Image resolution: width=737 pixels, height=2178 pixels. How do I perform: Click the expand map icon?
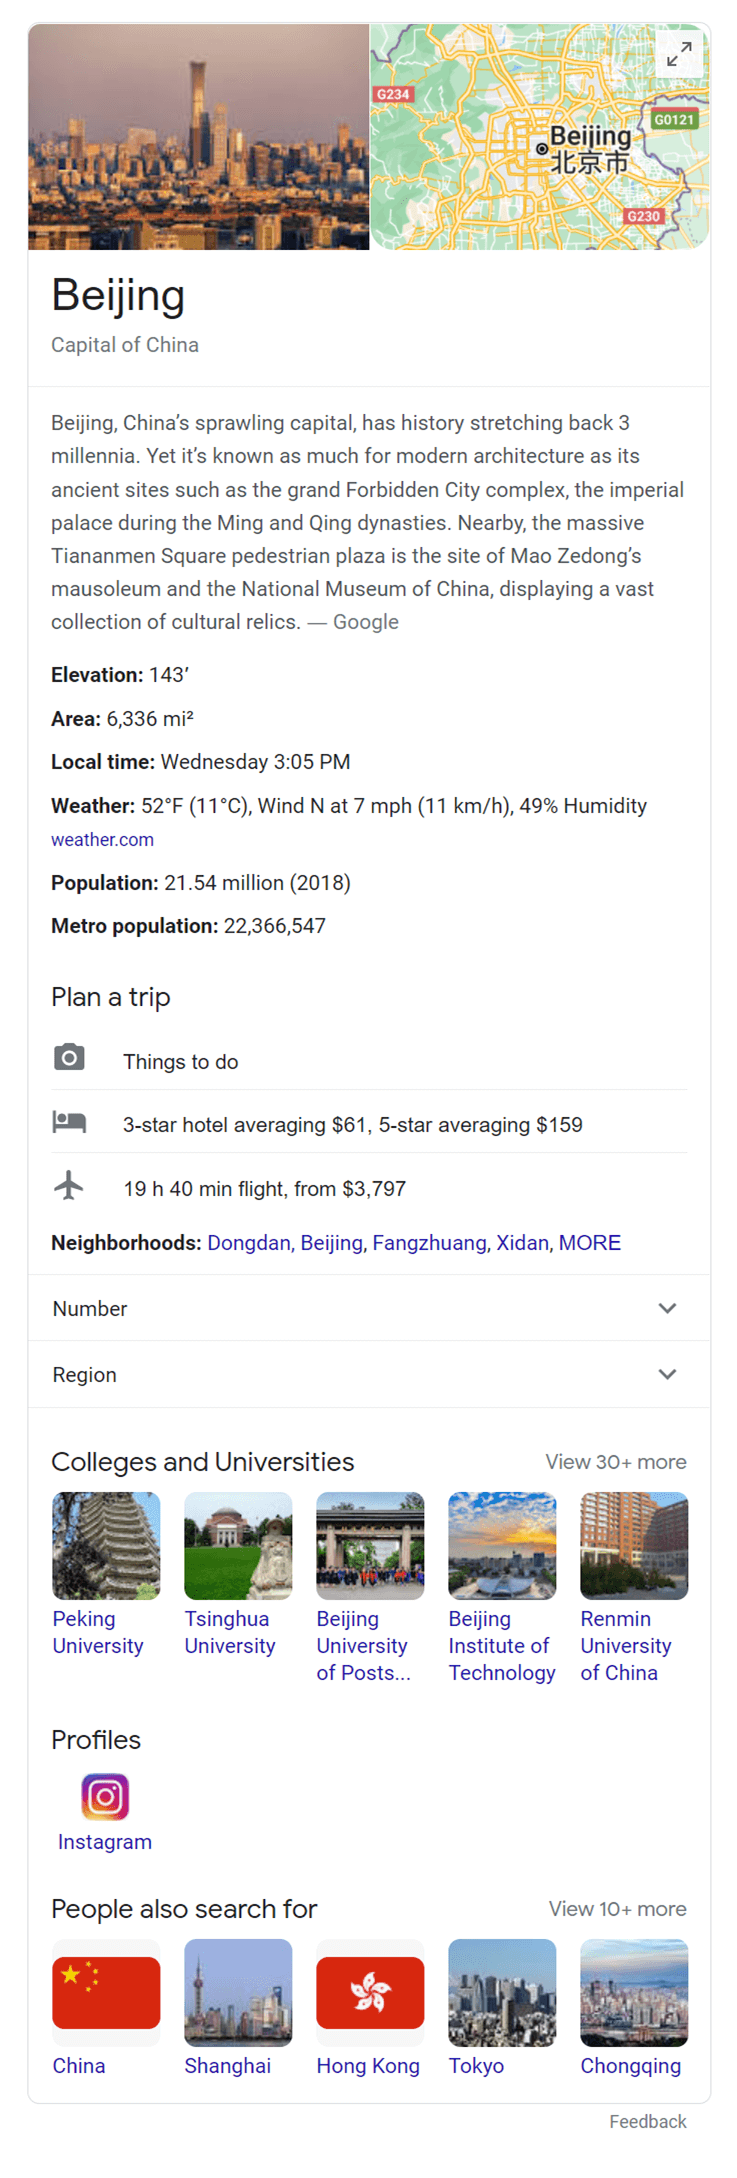click(679, 54)
